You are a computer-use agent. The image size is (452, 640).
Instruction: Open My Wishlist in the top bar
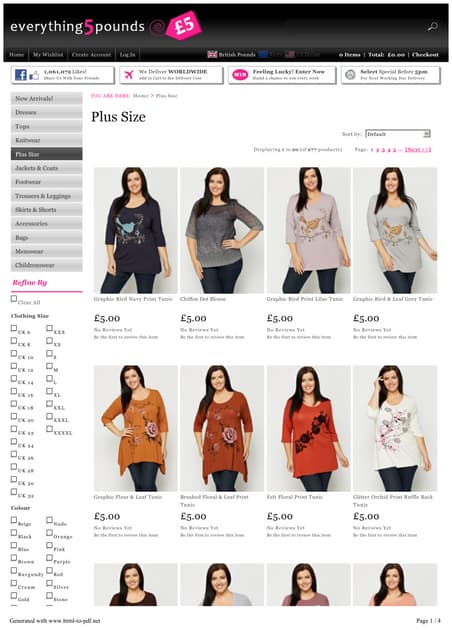(x=48, y=54)
